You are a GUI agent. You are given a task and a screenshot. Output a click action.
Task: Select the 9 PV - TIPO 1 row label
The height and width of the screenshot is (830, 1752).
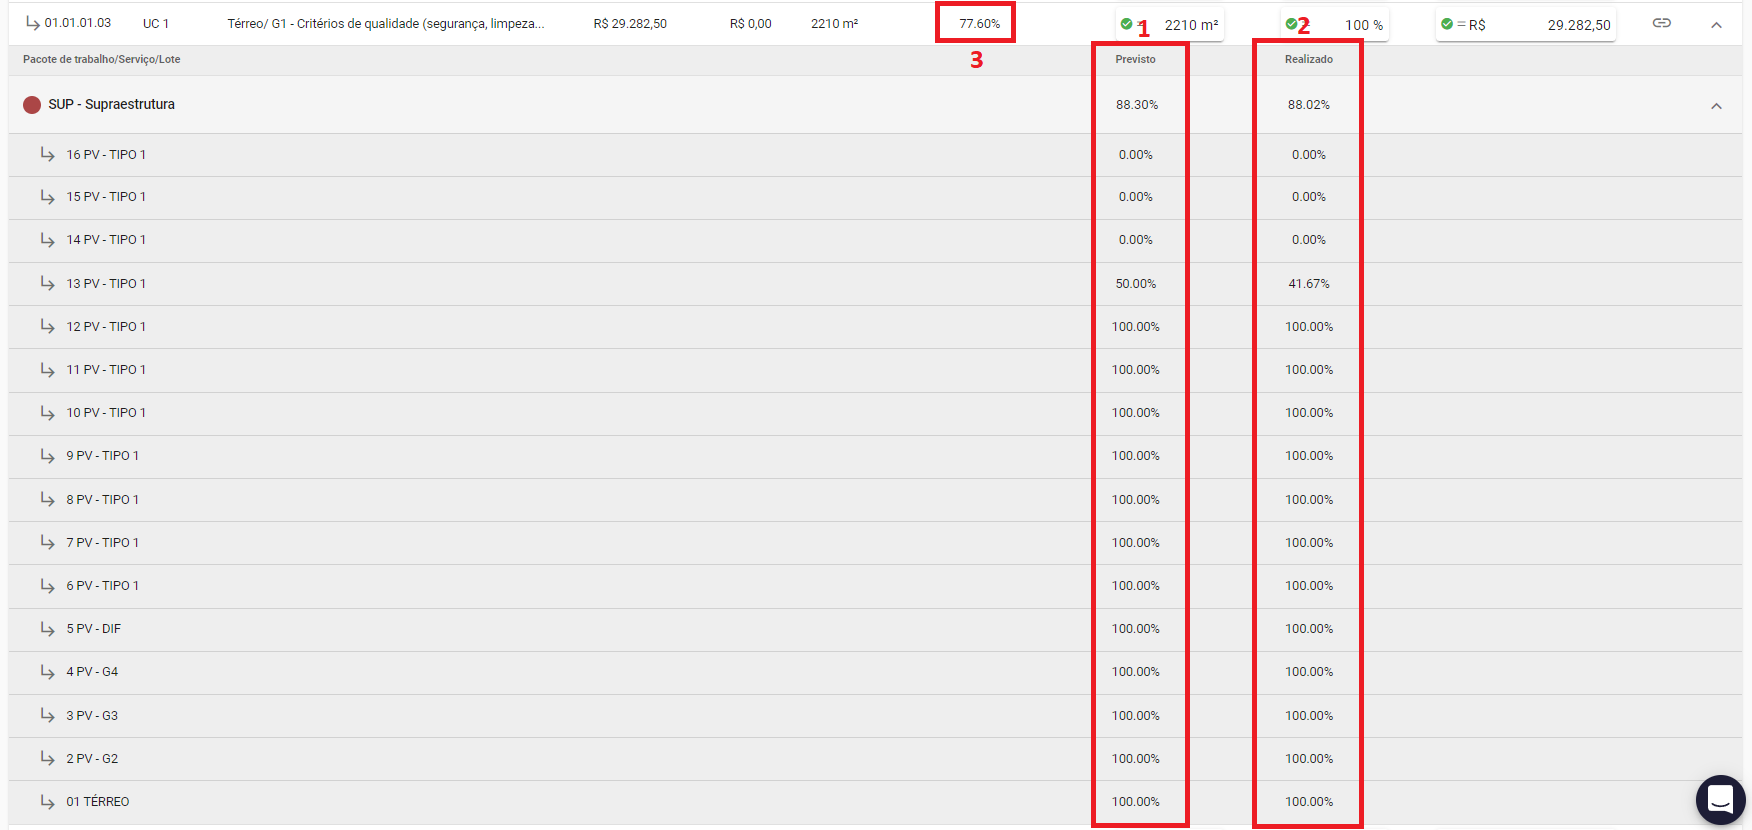(103, 455)
